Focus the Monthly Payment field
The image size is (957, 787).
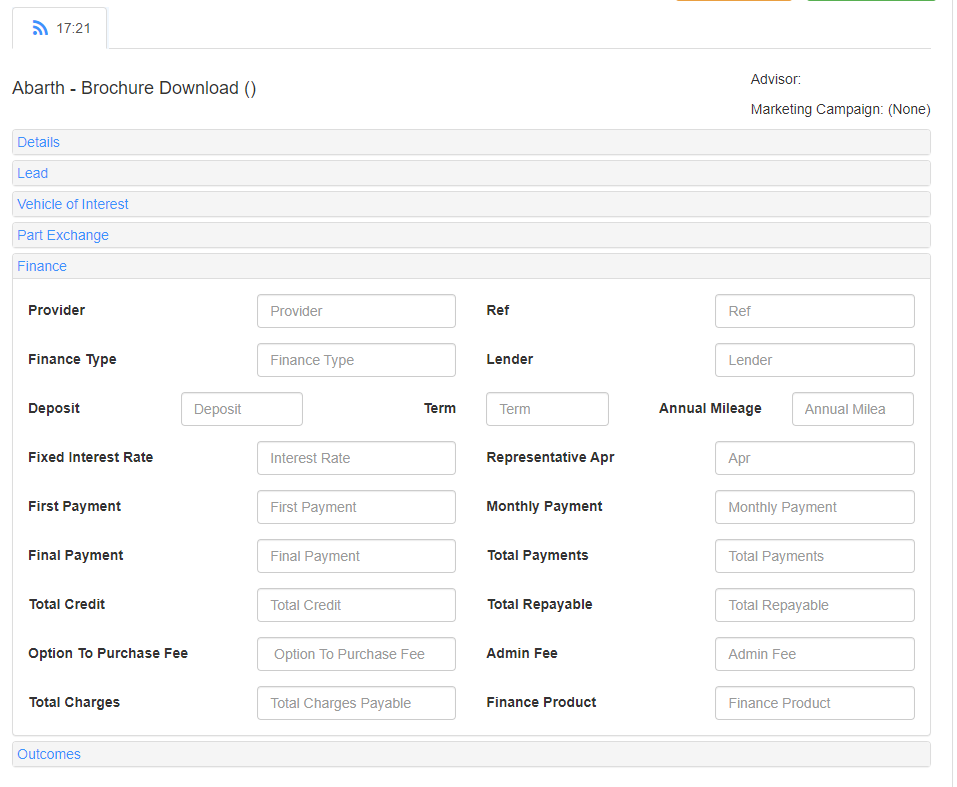[815, 507]
